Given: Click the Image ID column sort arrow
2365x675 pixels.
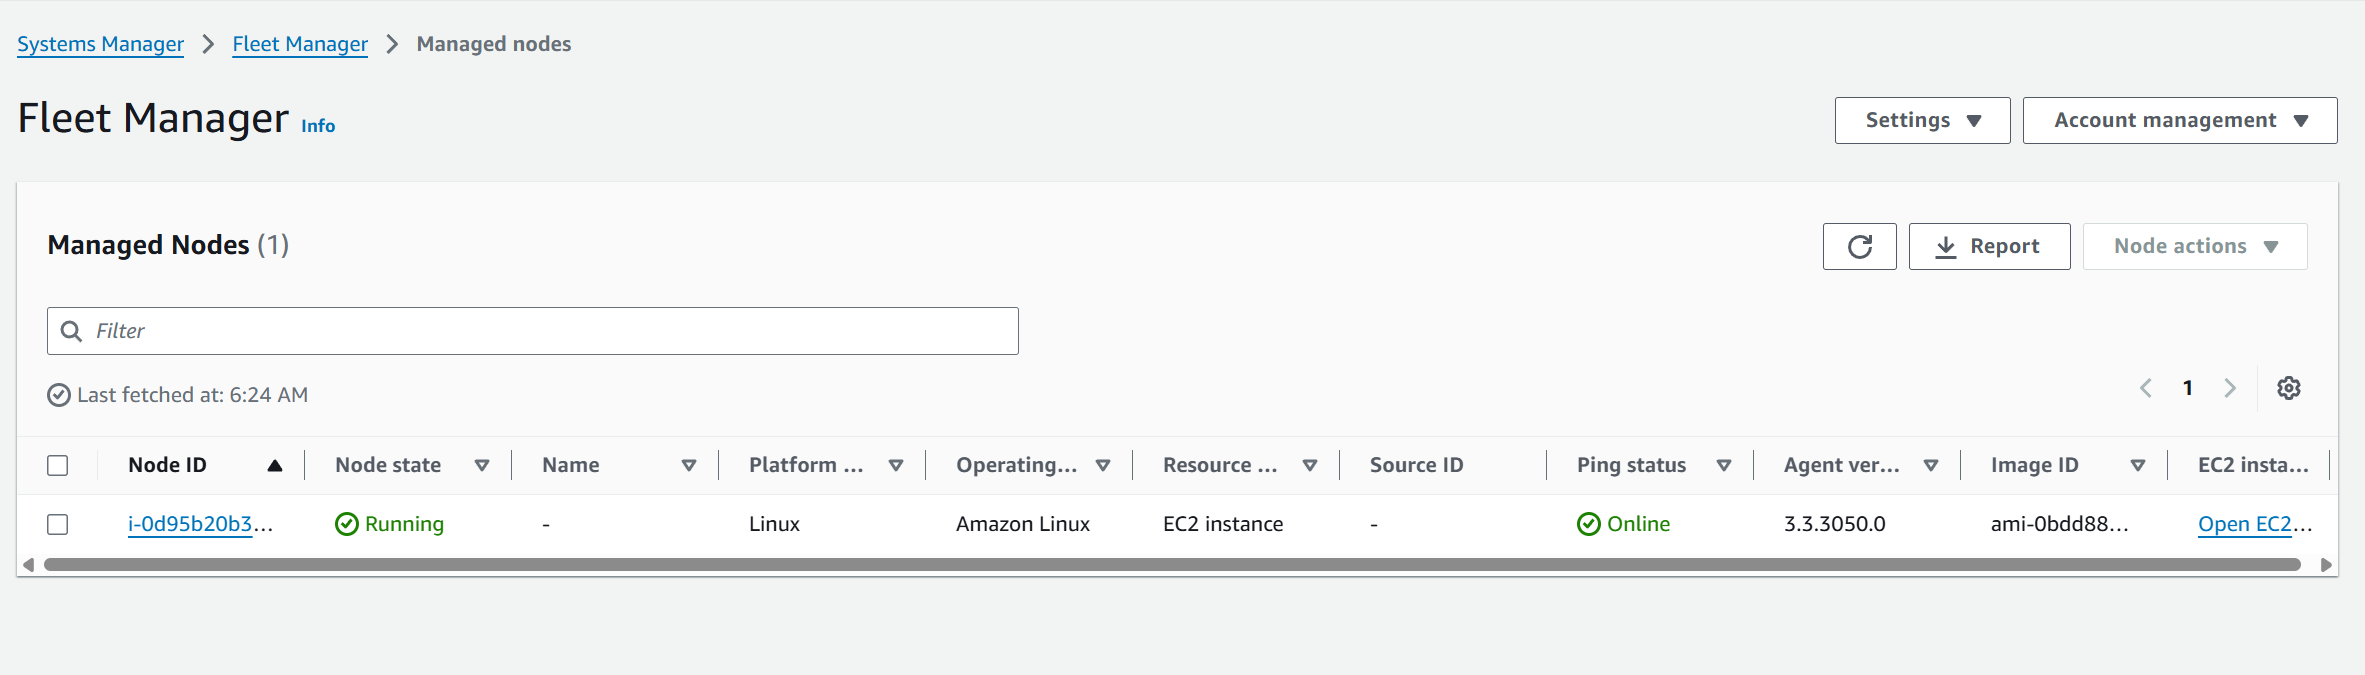Looking at the screenshot, I should coord(2138,465).
